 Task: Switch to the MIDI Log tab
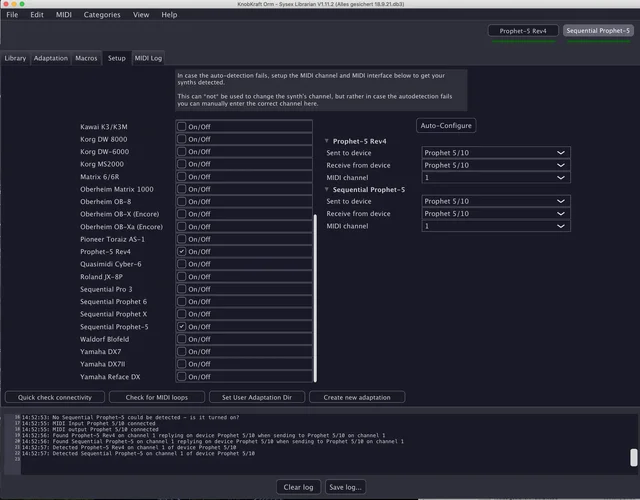[x=148, y=59]
